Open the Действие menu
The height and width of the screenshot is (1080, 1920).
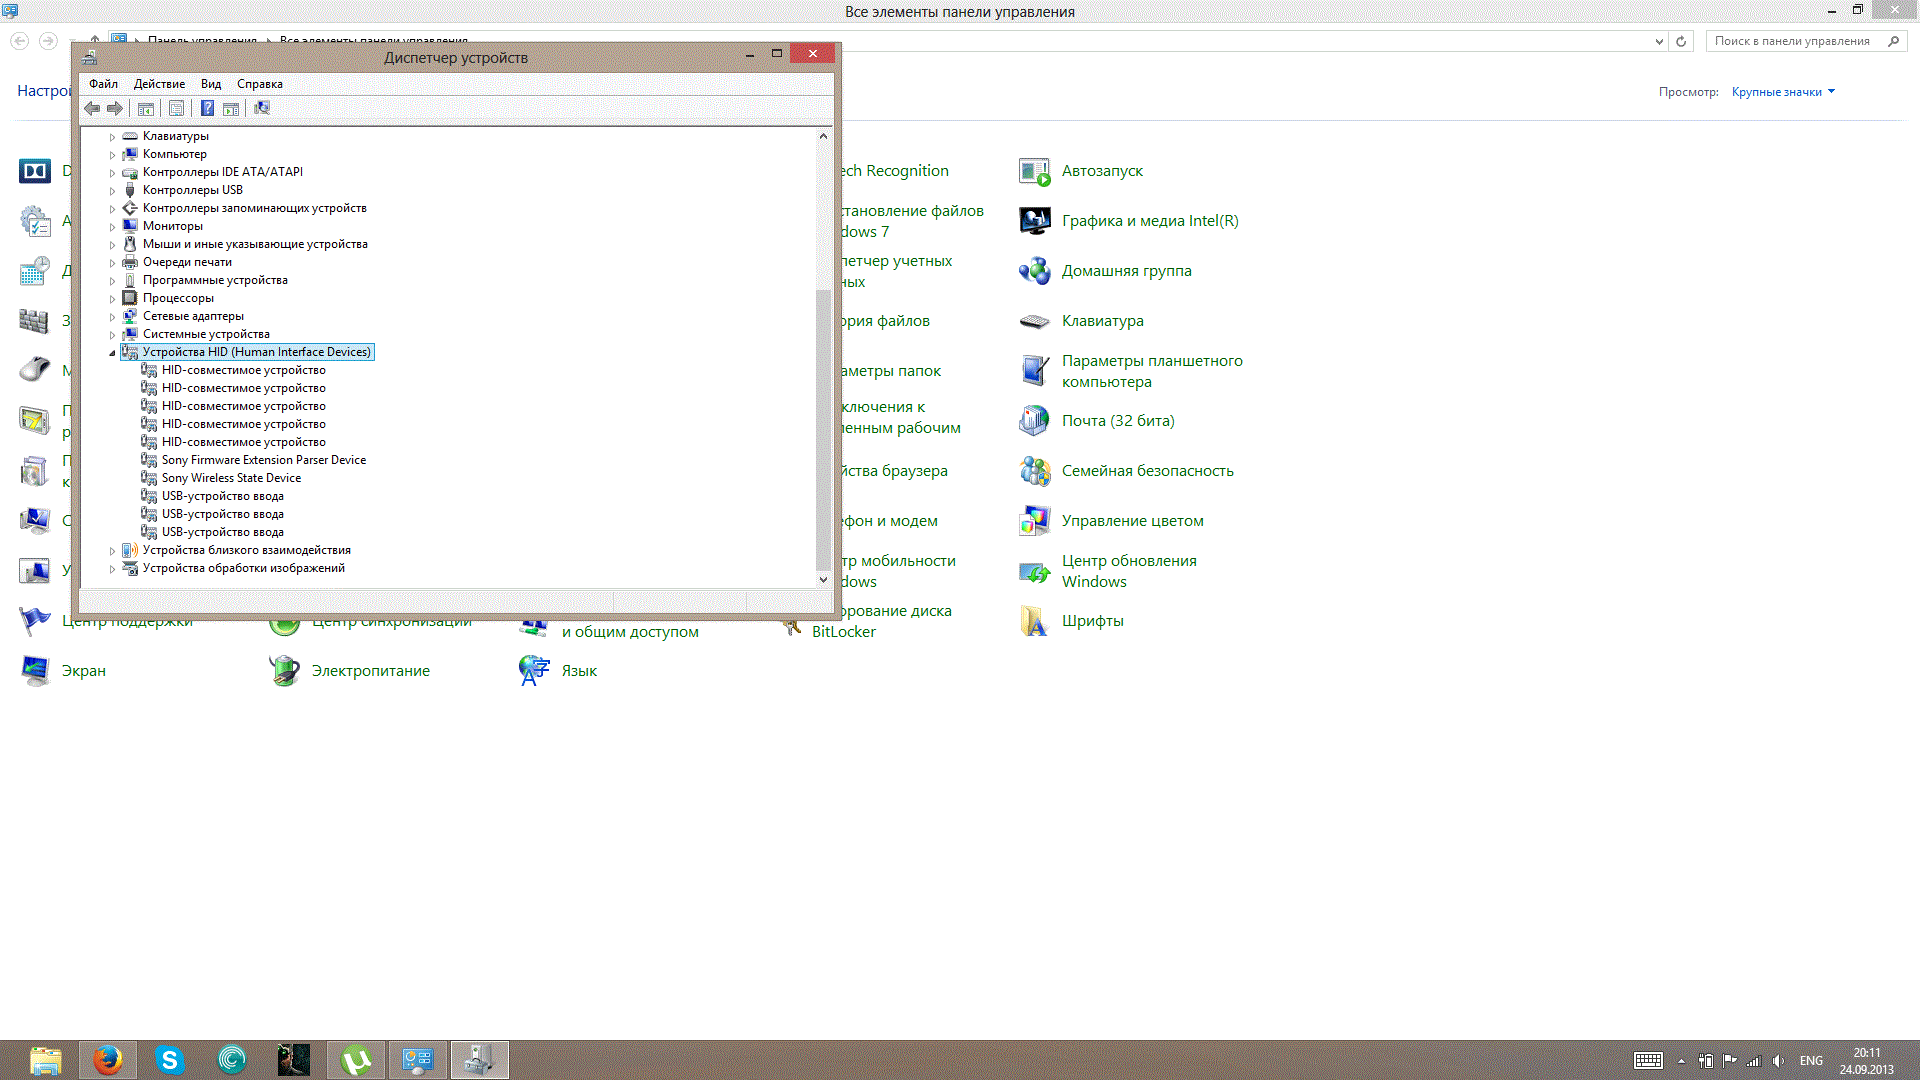pos(159,84)
